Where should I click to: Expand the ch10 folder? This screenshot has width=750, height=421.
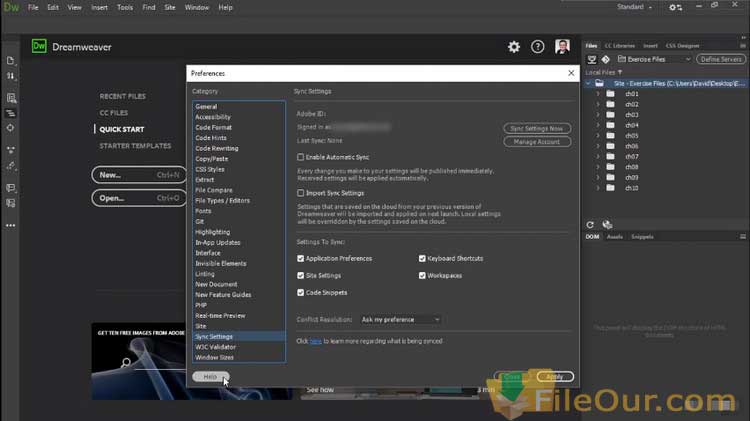(598, 188)
